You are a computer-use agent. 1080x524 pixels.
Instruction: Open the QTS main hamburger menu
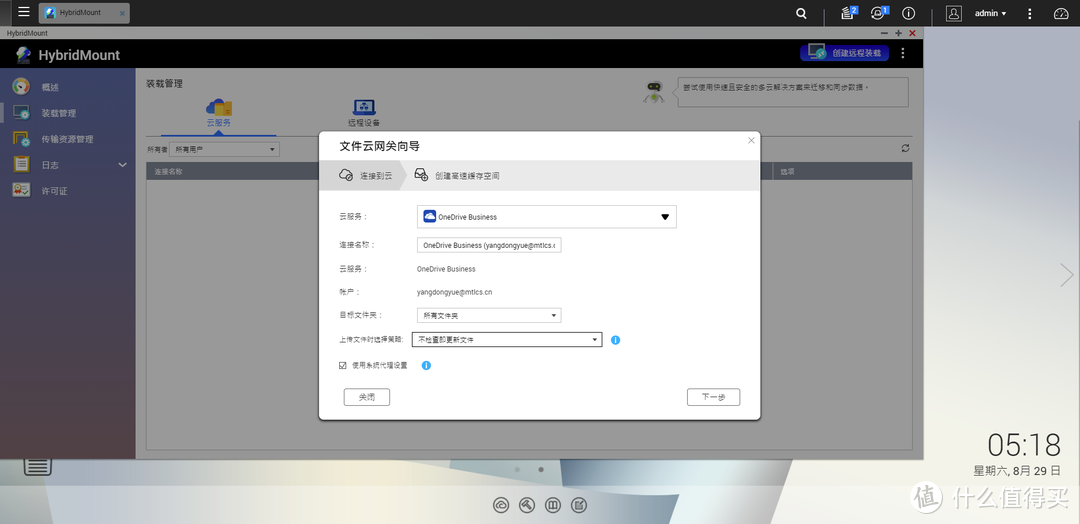tap(23, 12)
